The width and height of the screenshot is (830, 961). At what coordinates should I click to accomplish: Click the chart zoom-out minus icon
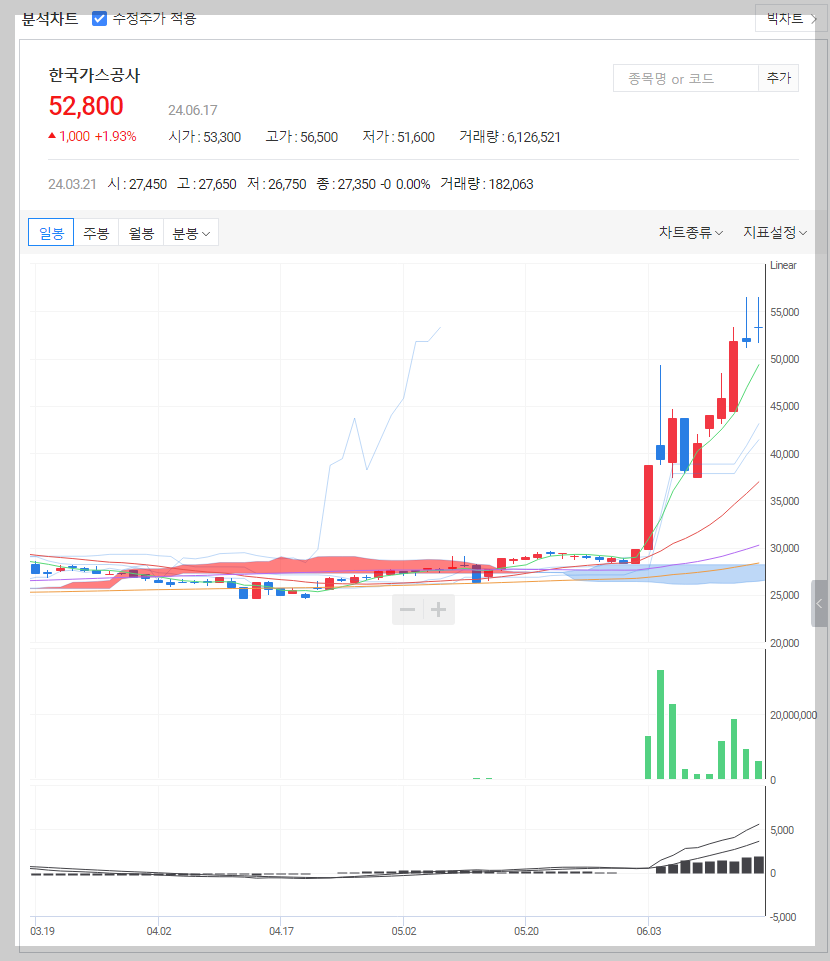pos(408,609)
